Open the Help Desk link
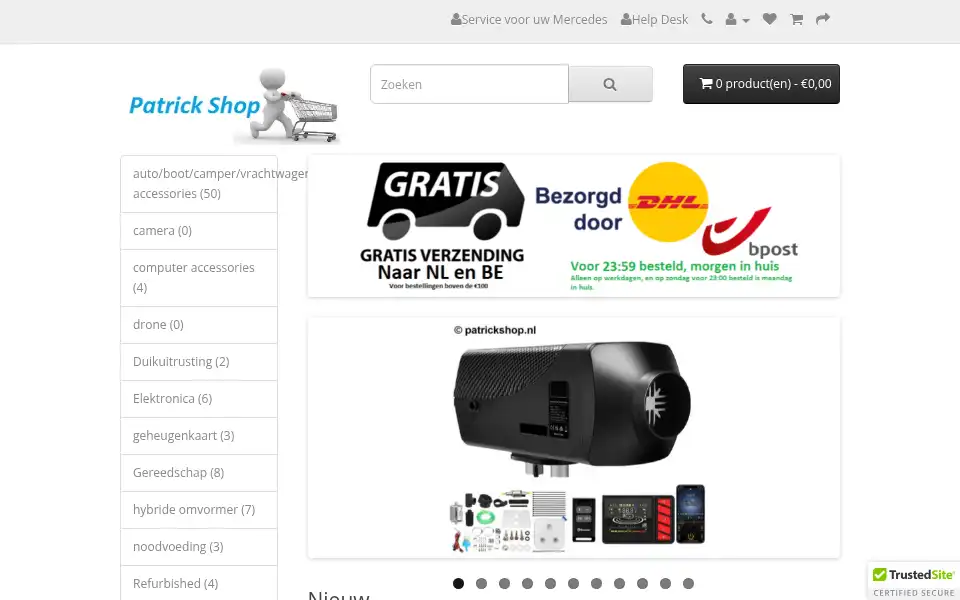Image resolution: width=960 pixels, height=600 pixels. 654,20
